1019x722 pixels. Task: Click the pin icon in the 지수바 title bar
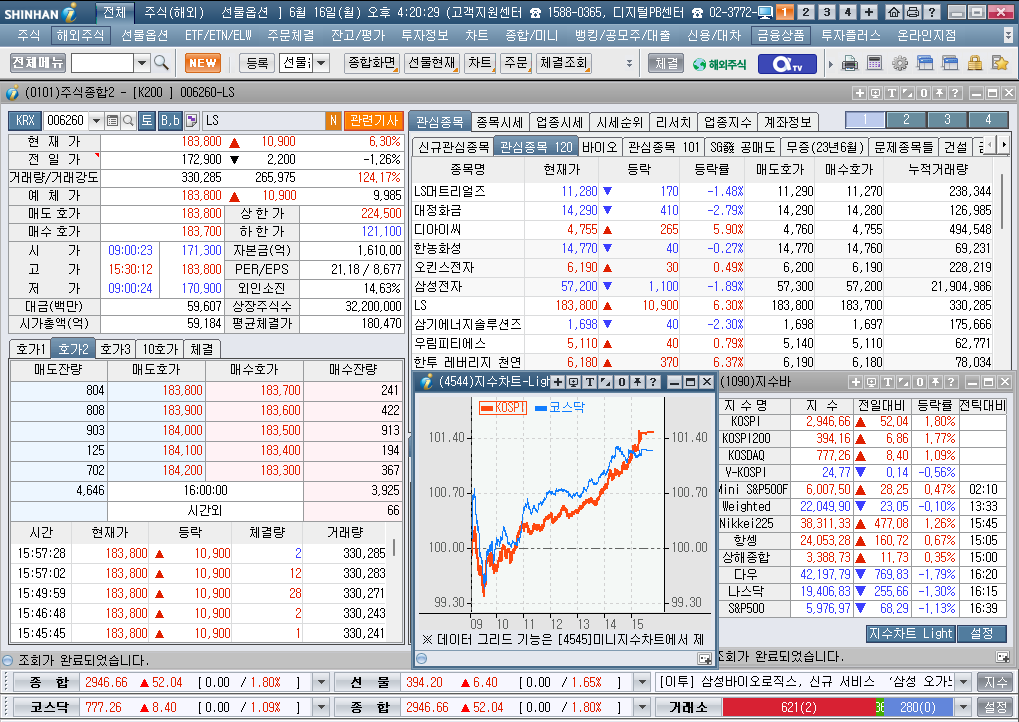(x=935, y=382)
